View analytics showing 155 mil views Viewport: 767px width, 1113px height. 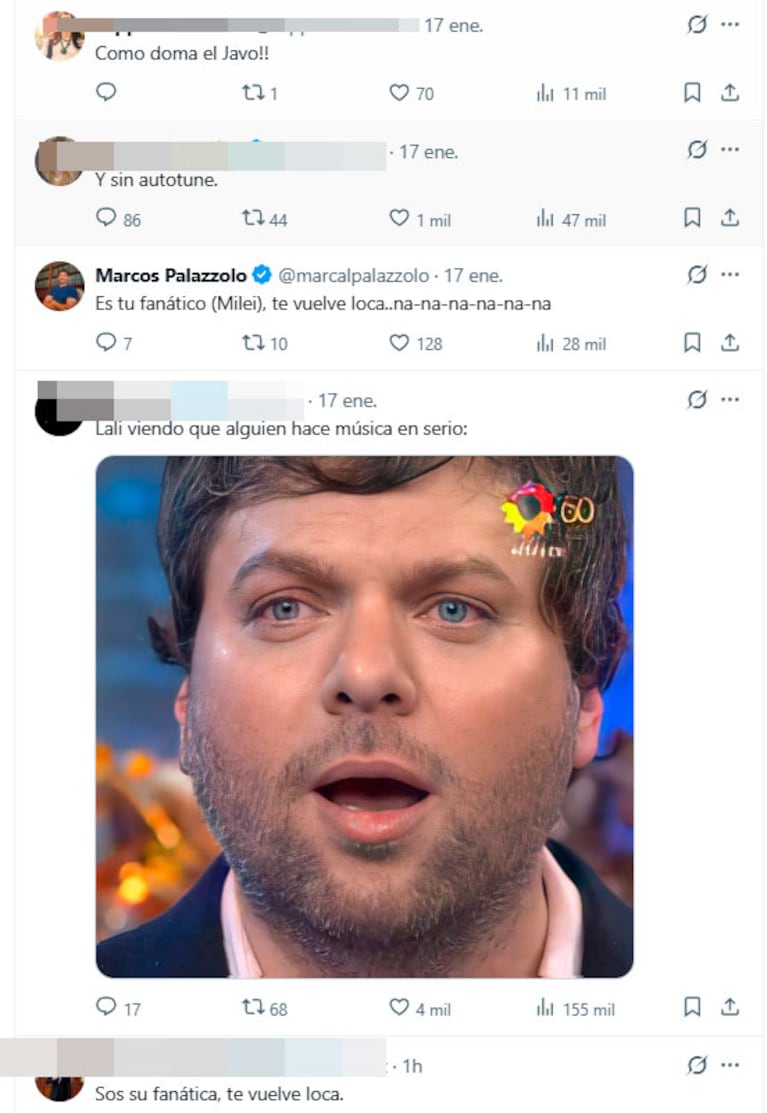575,1008
